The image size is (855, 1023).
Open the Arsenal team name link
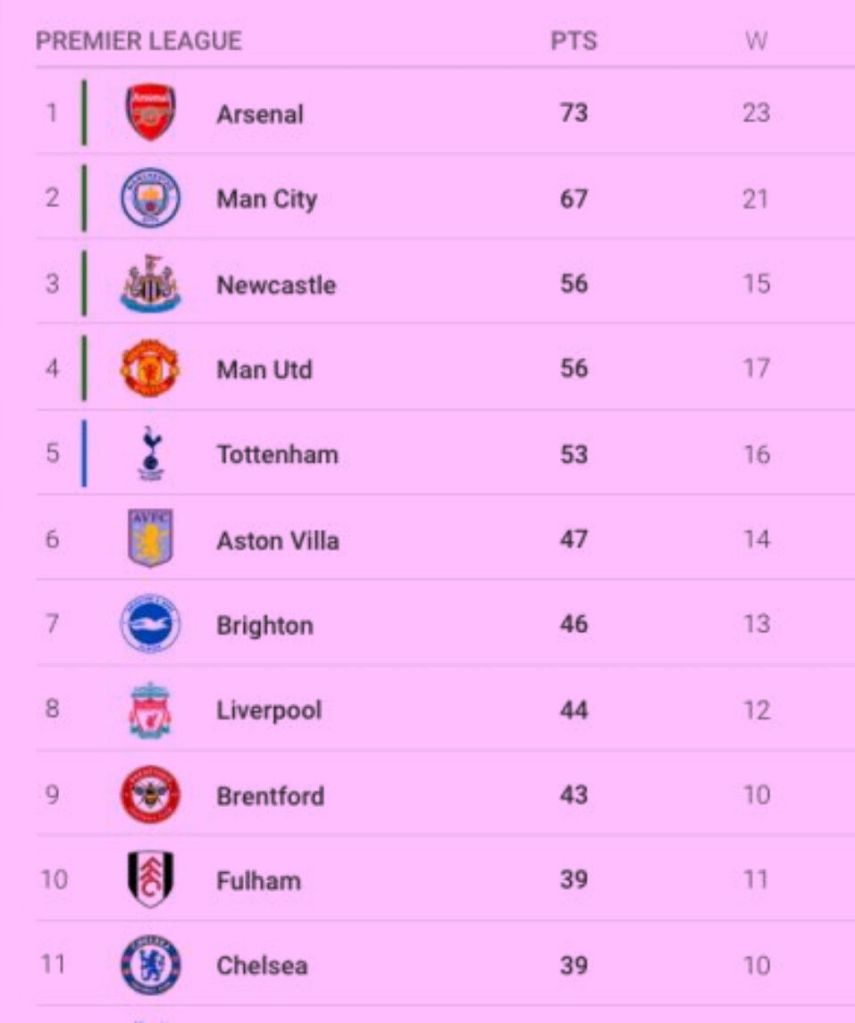(260, 114)
